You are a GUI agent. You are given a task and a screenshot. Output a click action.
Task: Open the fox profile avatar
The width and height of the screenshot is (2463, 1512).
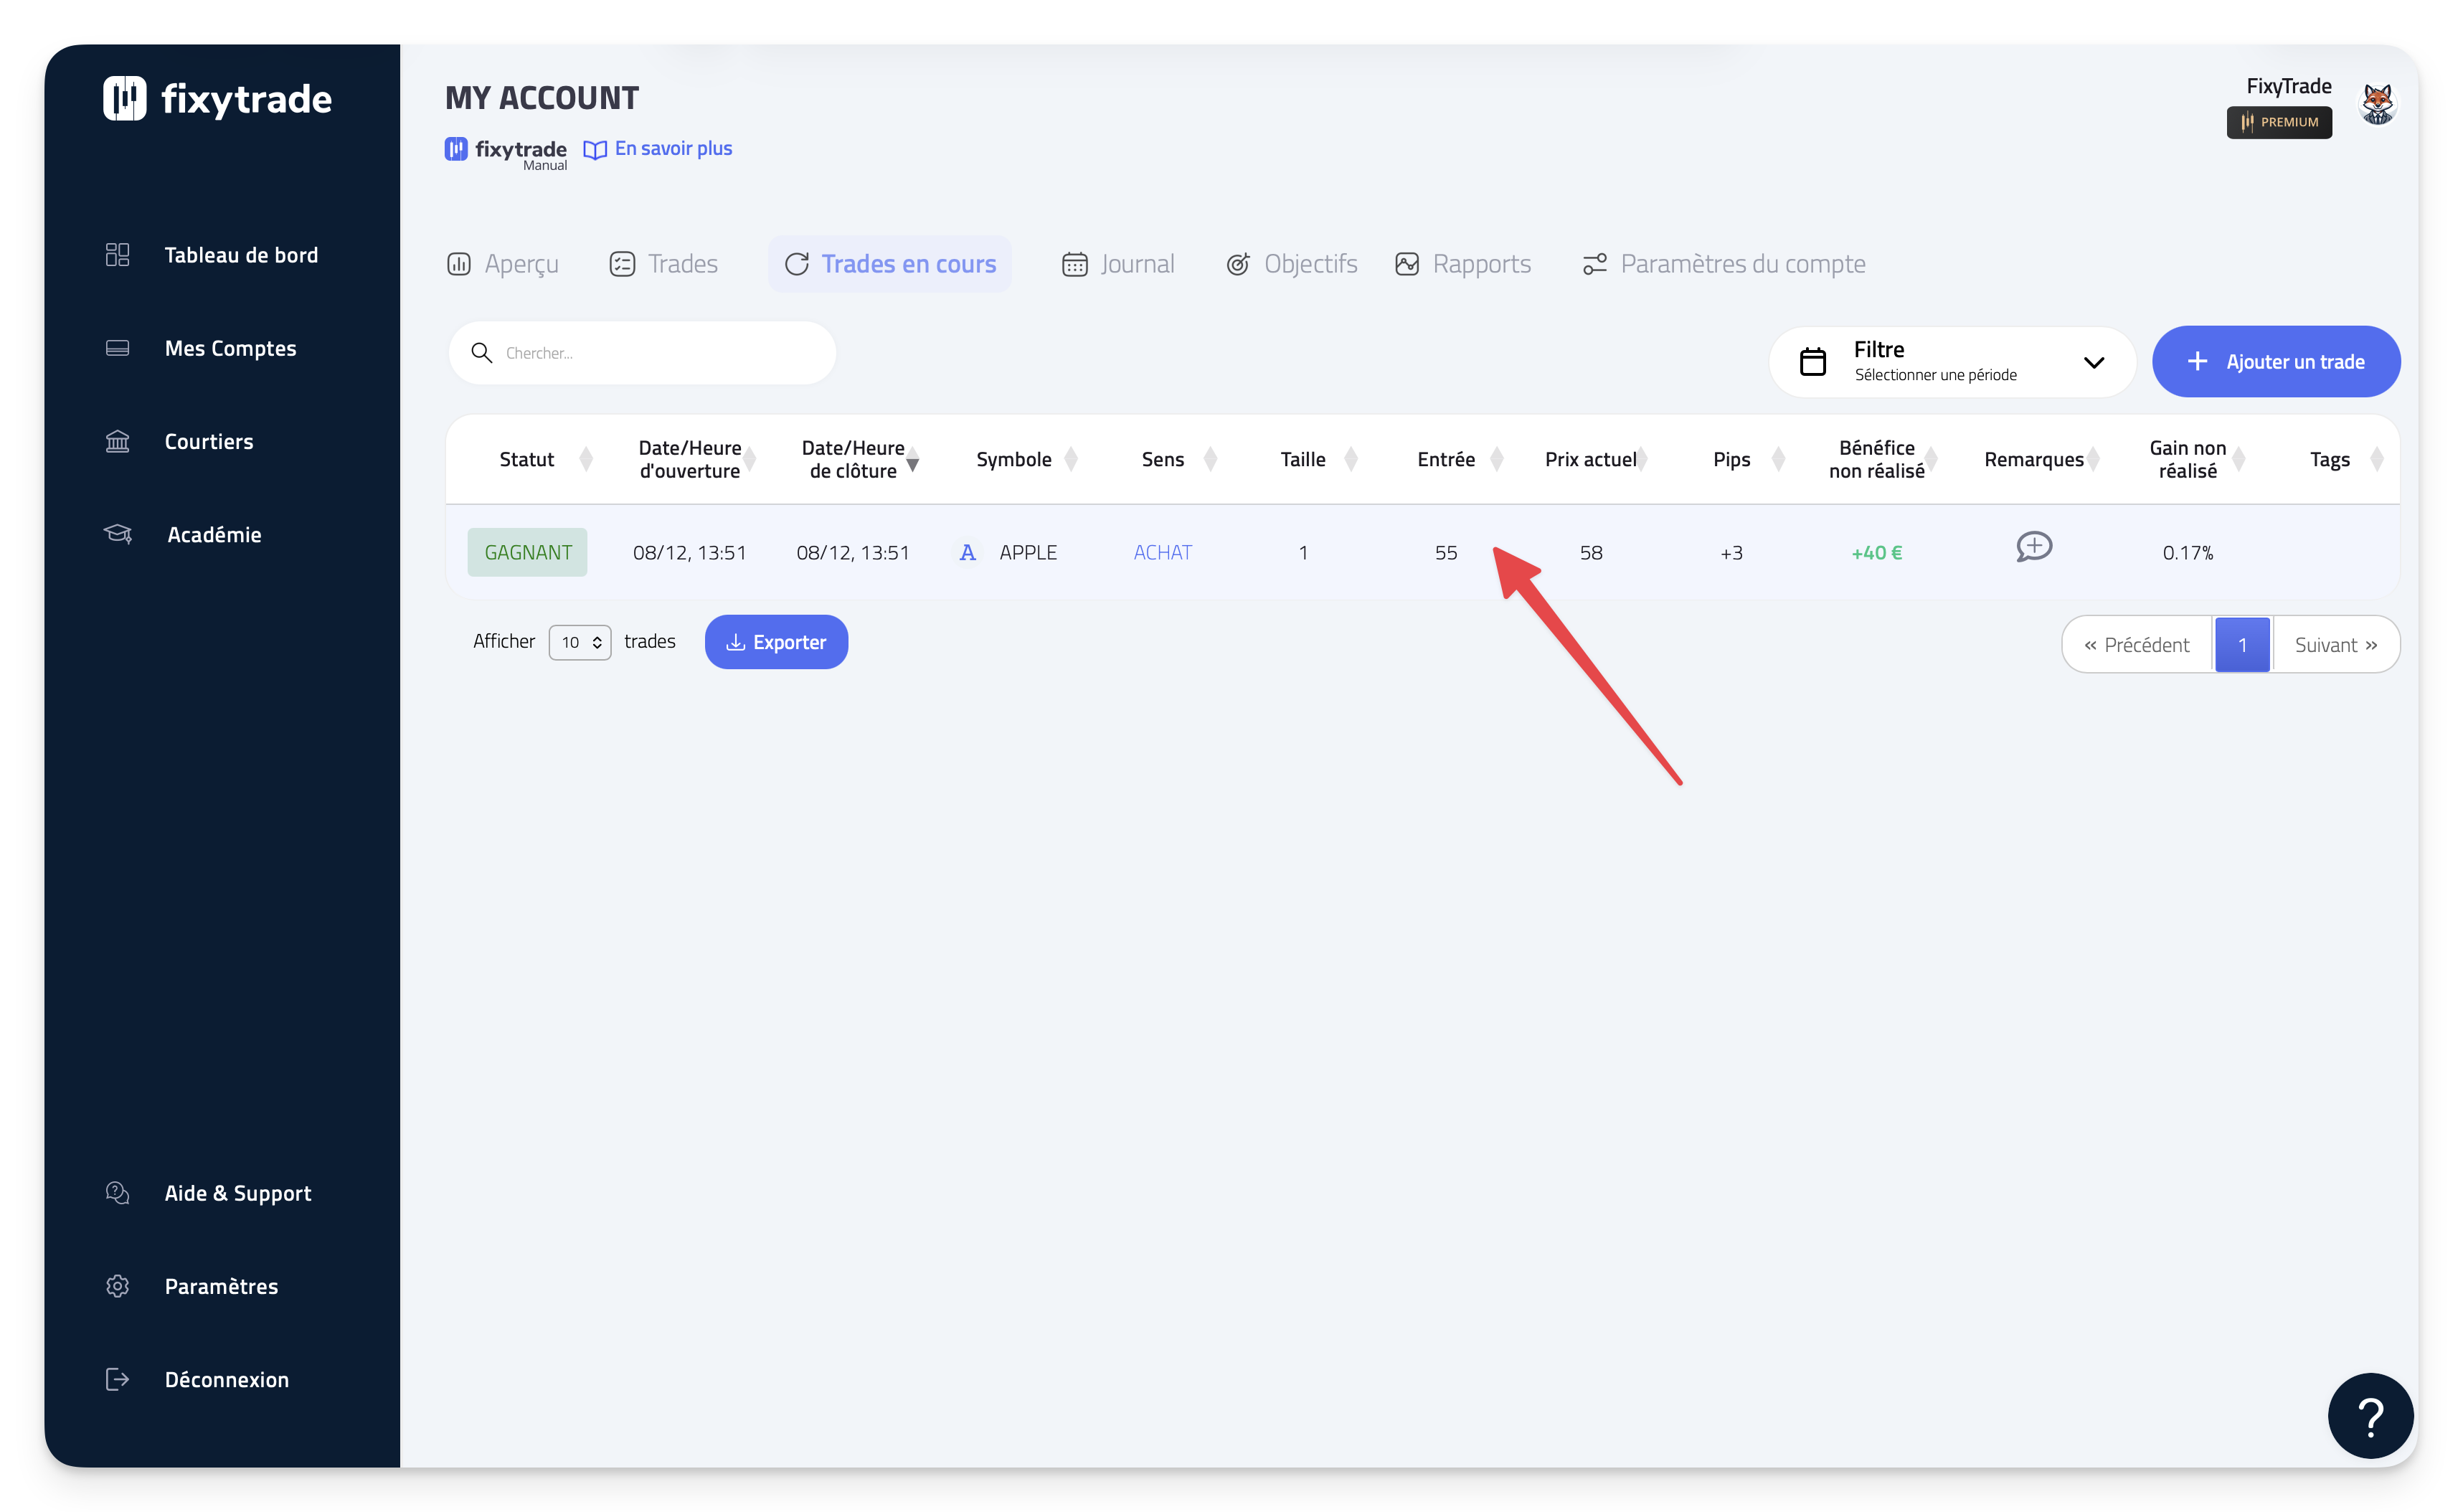2377,104
